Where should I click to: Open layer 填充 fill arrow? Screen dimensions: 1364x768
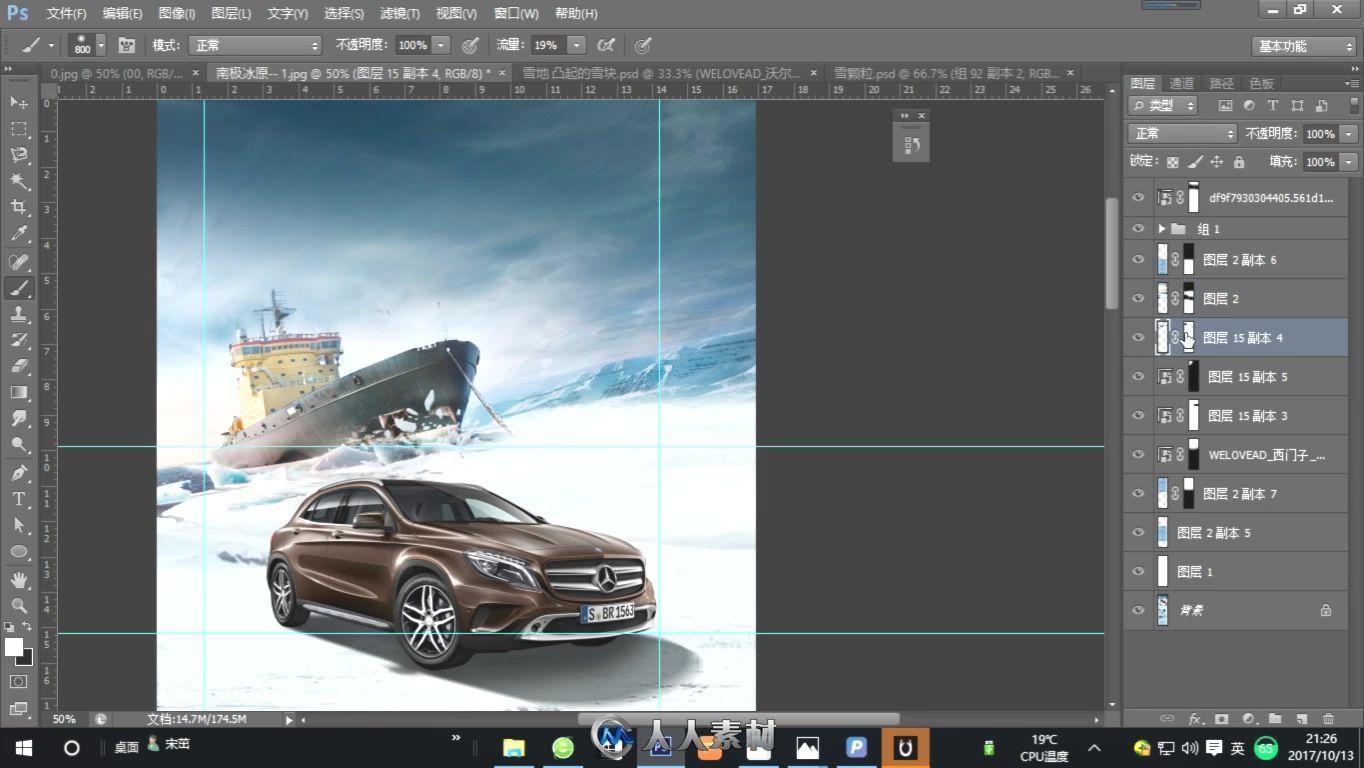[1349, 162]
